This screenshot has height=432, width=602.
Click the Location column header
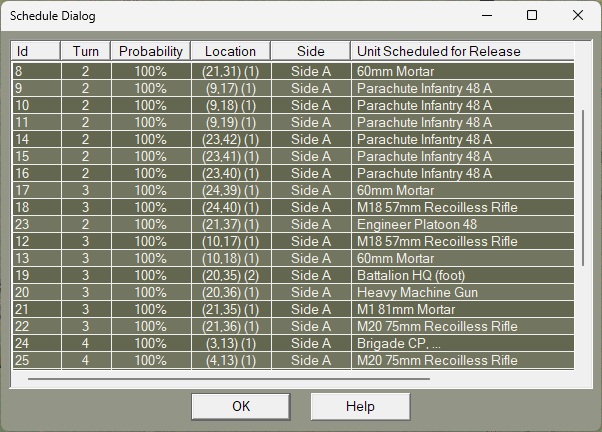tap(230, 51)
